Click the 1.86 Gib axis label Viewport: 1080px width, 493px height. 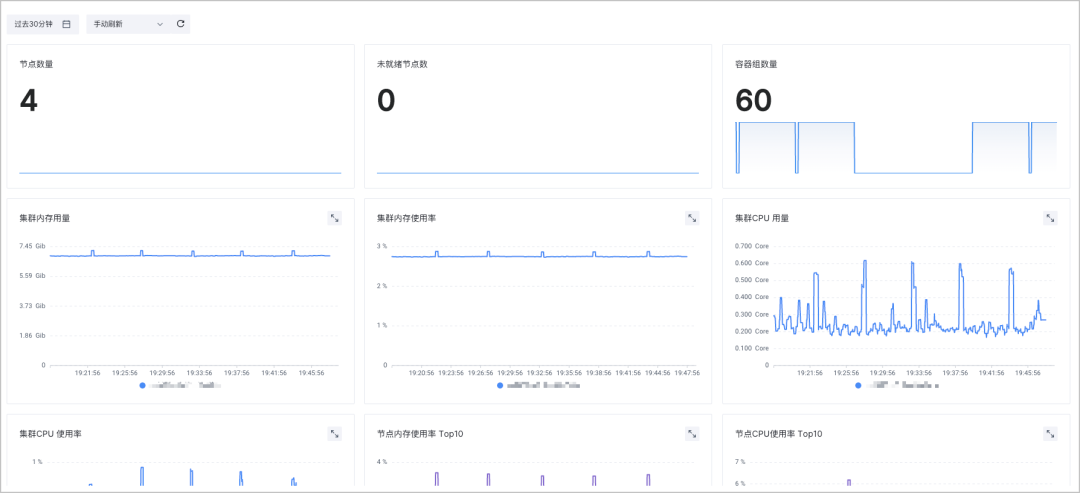[x=32, y=335]
